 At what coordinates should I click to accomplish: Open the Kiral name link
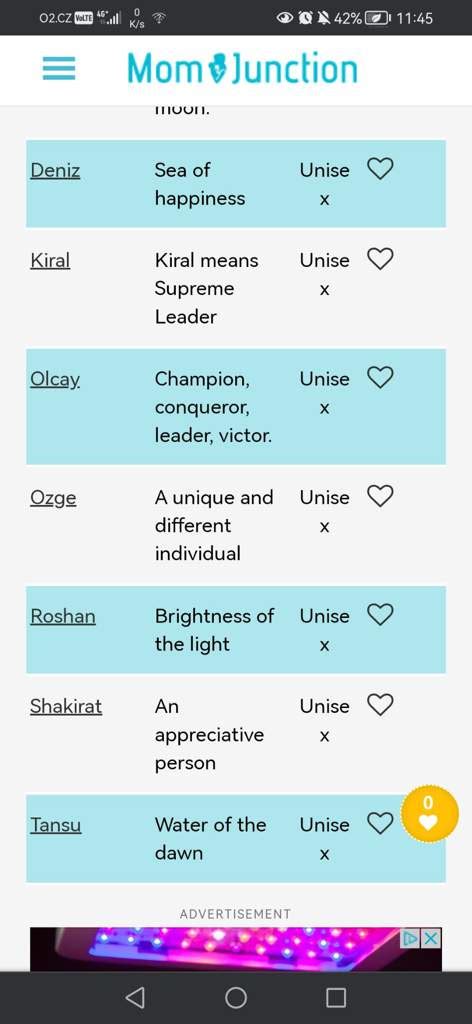click(x=50, y=261)
